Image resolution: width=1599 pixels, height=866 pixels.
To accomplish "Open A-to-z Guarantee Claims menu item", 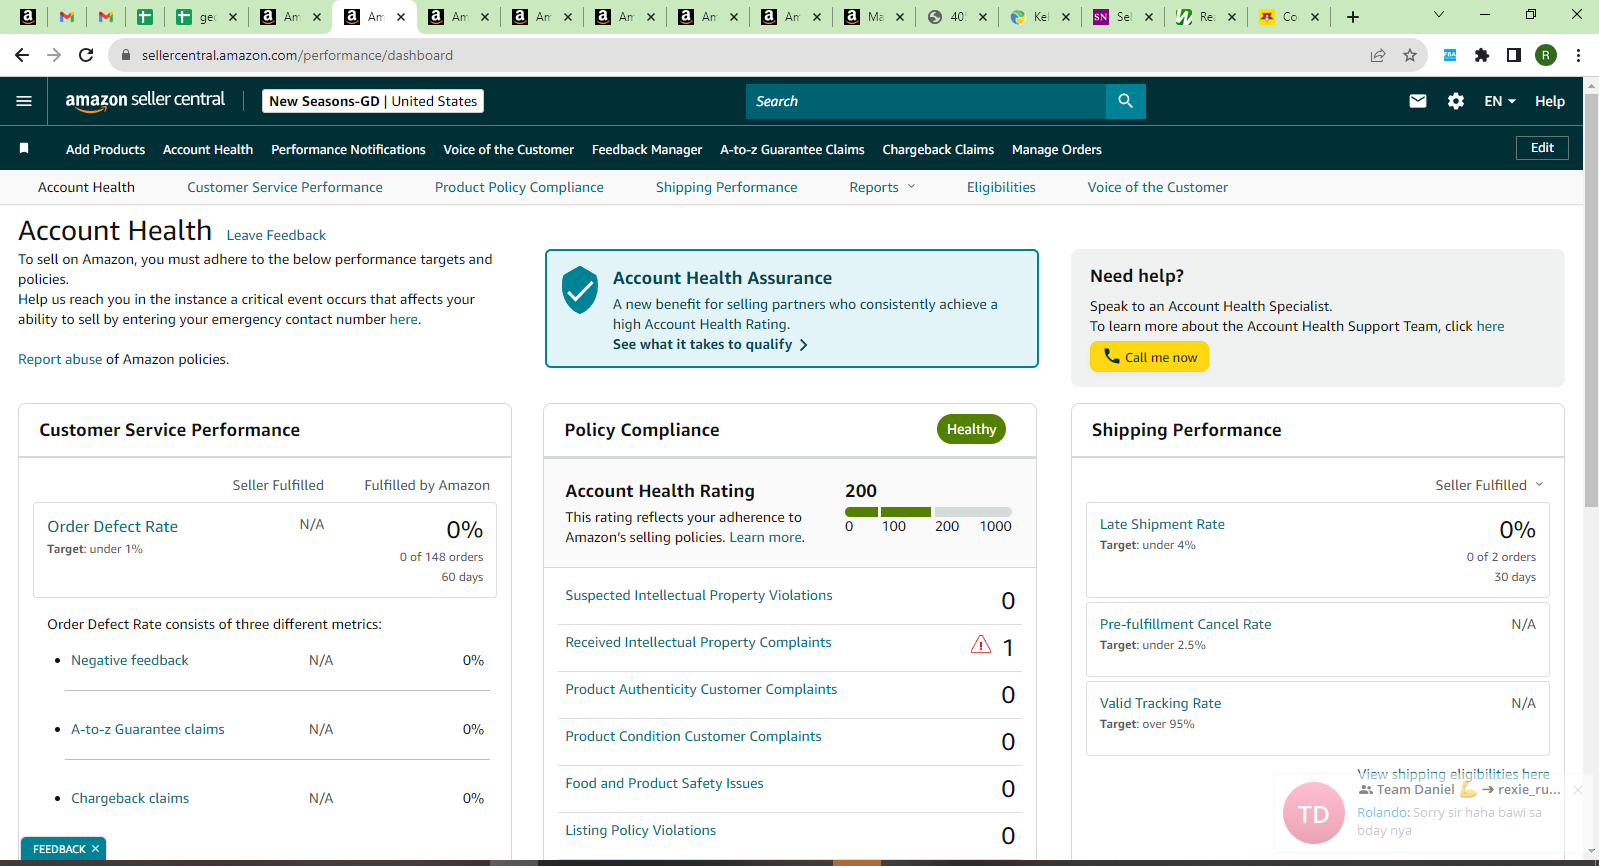I will click(792, 149).
